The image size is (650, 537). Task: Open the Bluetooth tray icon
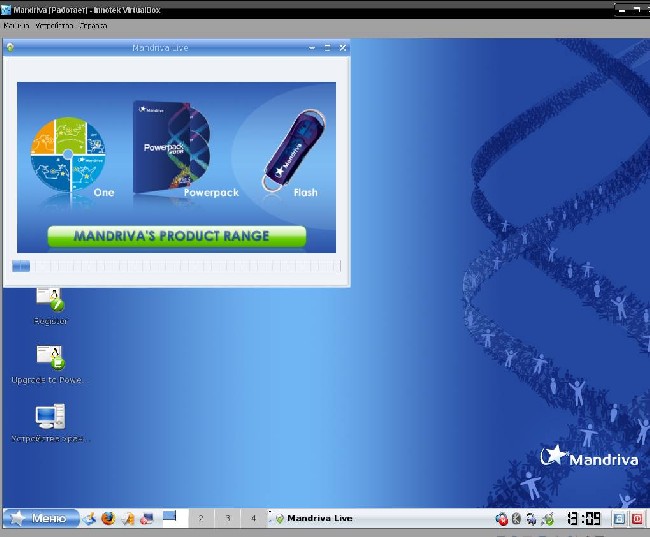point(516,518)
